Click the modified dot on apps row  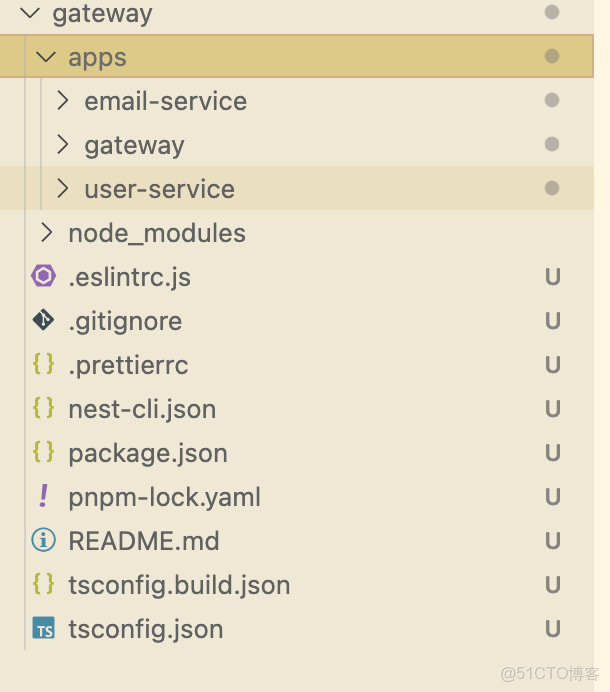[552, 57]
